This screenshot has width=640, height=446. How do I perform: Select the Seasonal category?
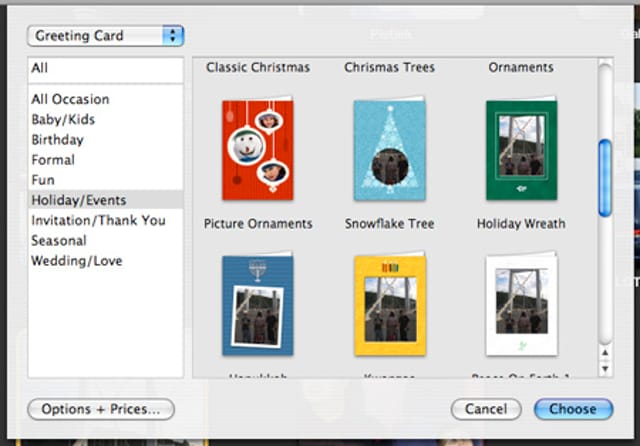pyautogui.click(x=105, y=240)
